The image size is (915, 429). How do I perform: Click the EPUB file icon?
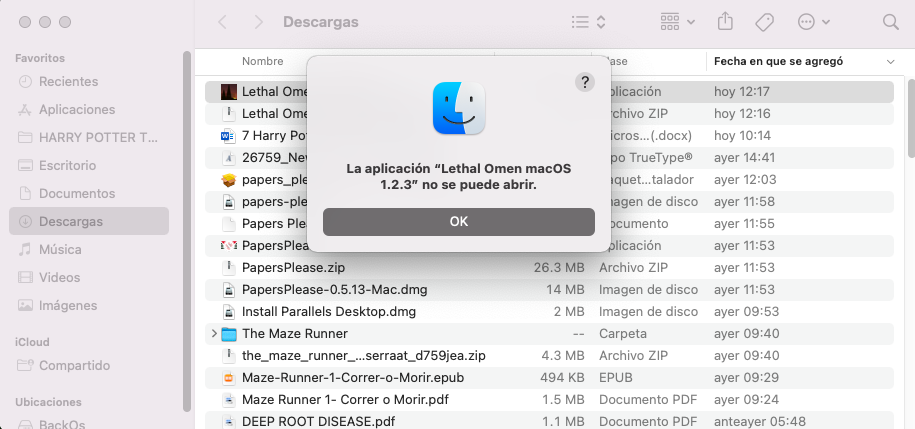coord(229,378)
